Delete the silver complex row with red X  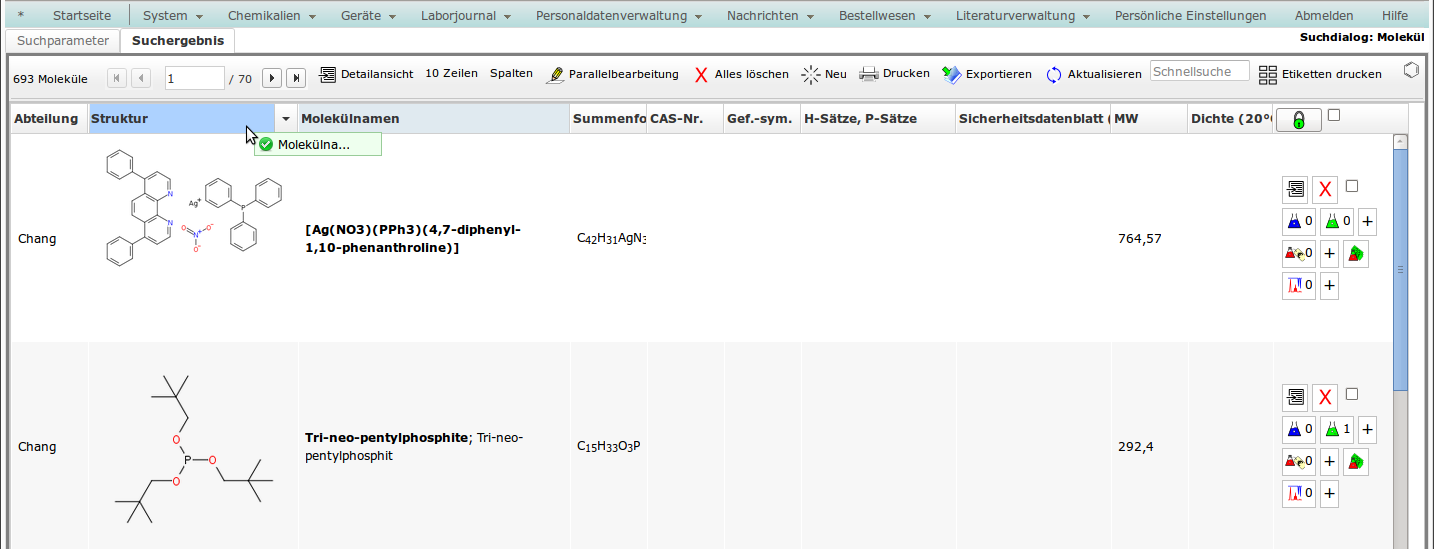click(1325, 189)
